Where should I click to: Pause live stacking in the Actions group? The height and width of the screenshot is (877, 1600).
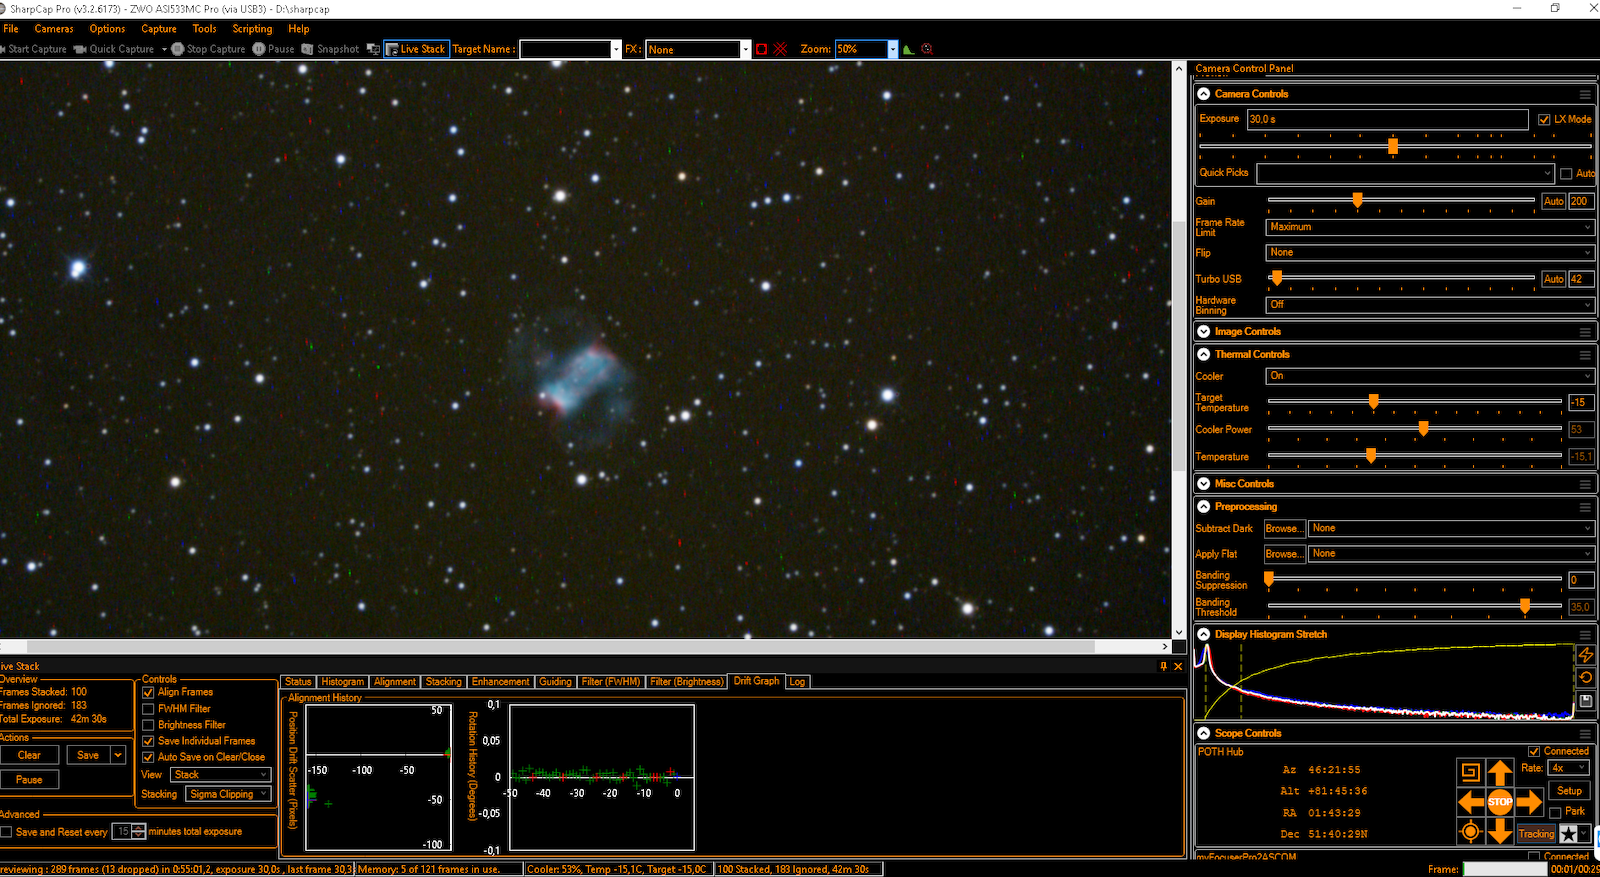point(30,780)
